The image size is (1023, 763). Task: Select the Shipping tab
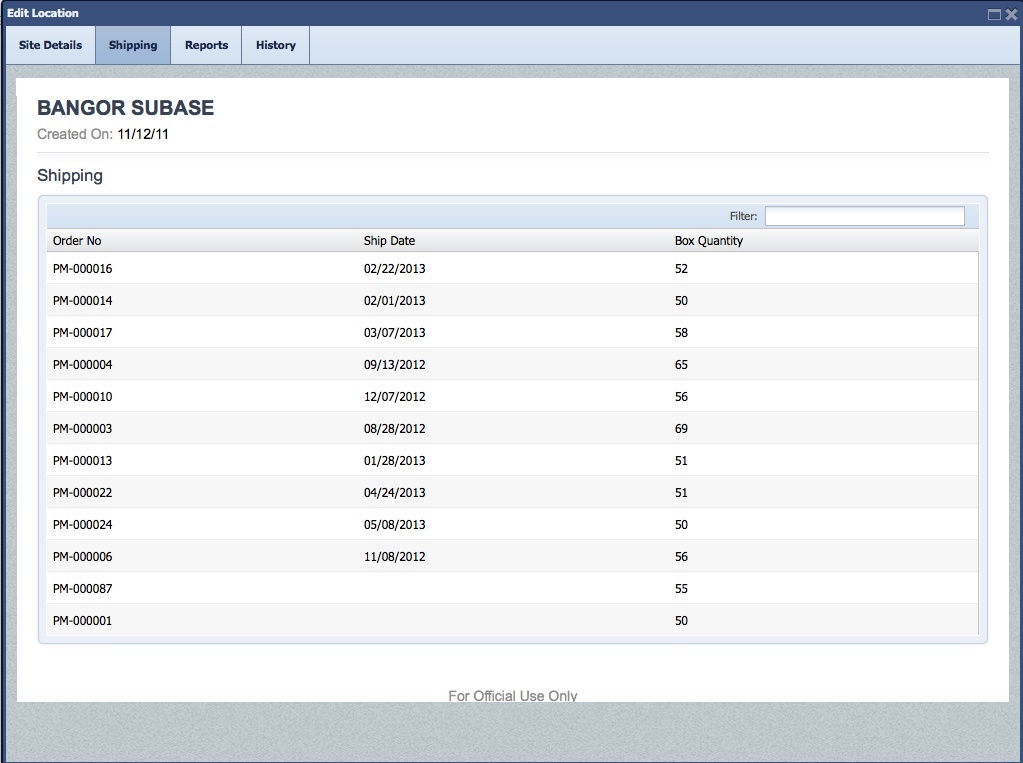point(133,45)
